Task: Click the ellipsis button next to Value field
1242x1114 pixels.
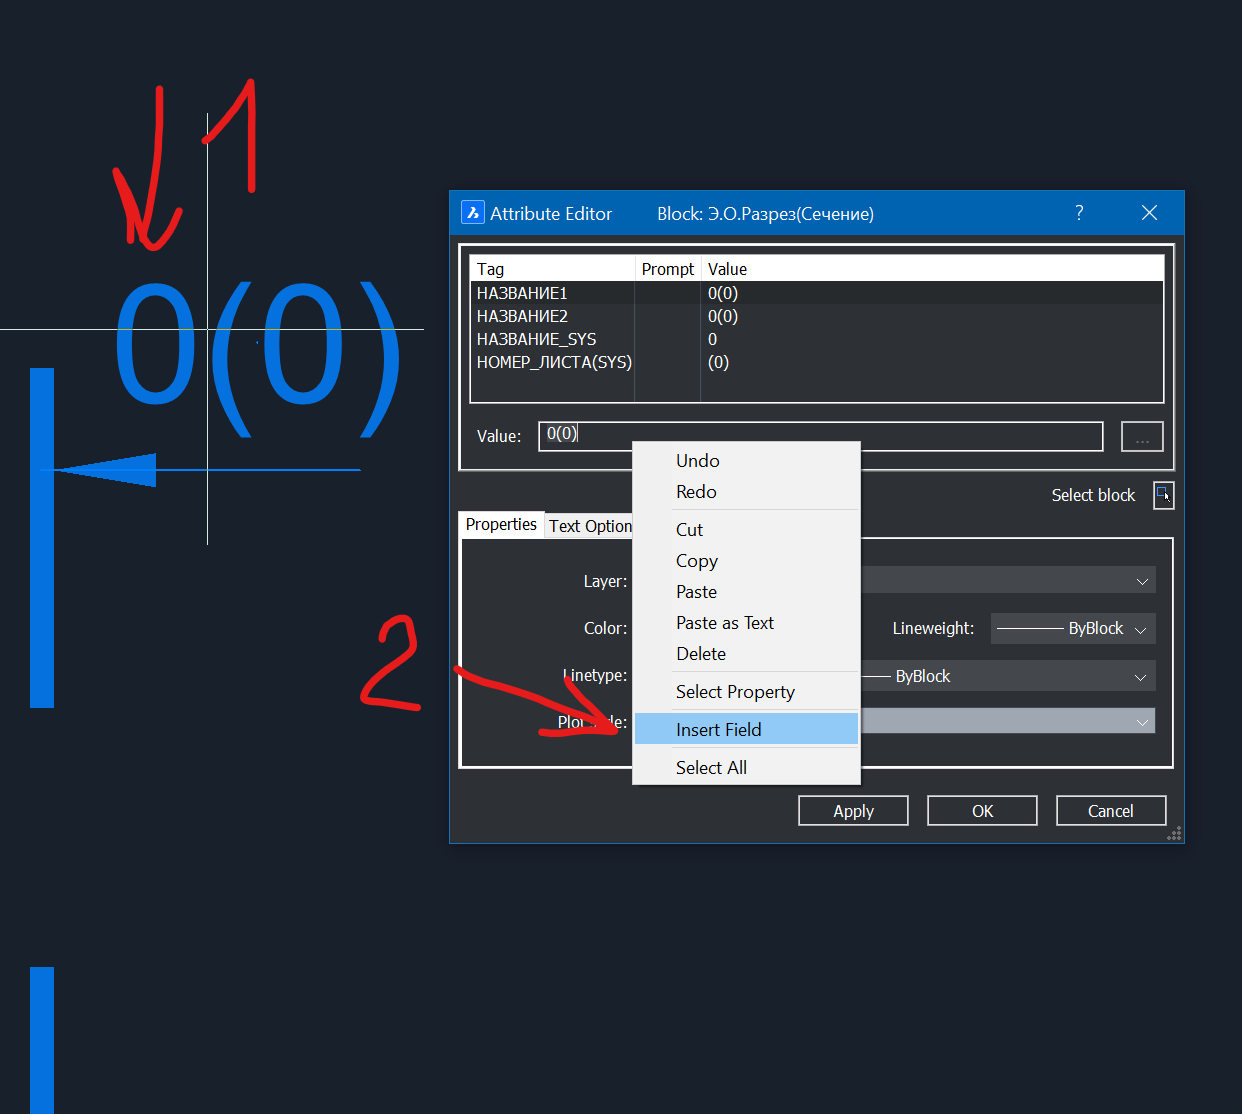Action: click(x=1142, y=437)
